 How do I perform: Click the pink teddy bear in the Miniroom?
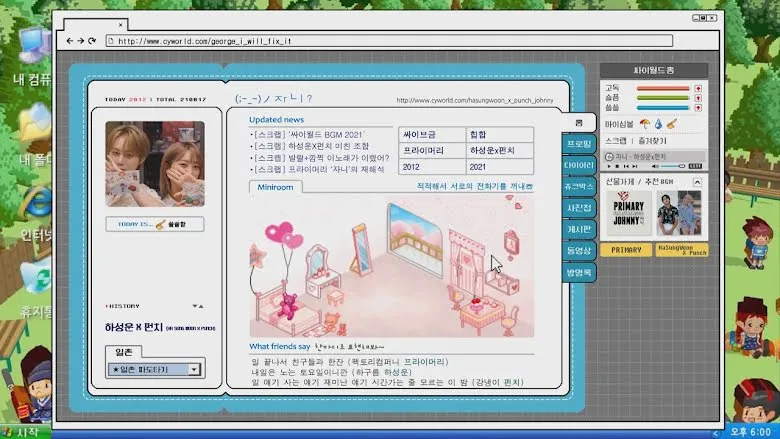(x=287, y=305)
